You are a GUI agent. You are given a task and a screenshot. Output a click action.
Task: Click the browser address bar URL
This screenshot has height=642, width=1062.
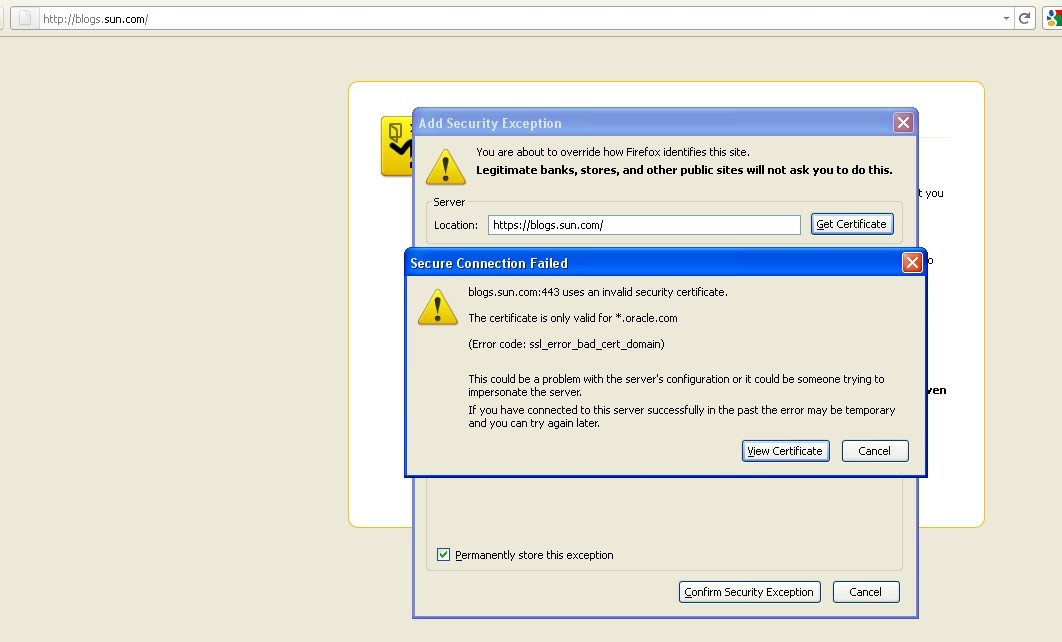(x=95, y=19)
